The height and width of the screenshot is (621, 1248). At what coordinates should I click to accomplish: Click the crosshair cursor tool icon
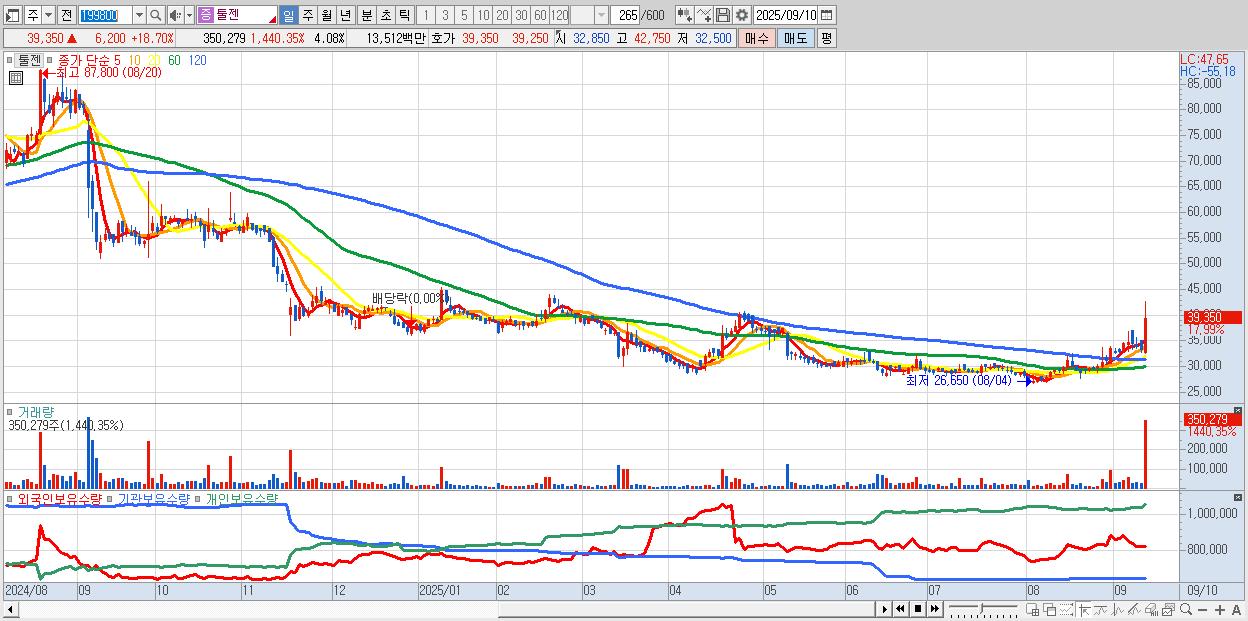pos(1084,609)
